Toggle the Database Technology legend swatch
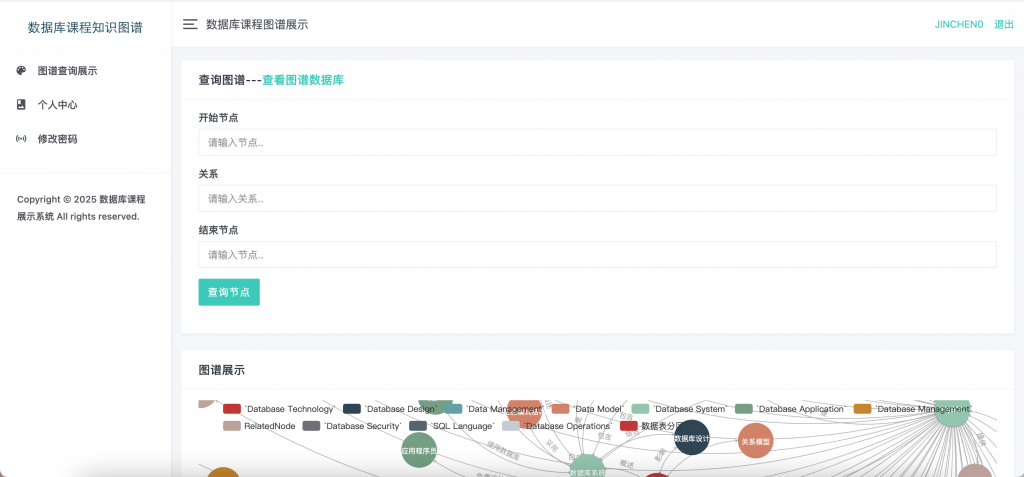 pyautogui.click(x=232, y=409)
